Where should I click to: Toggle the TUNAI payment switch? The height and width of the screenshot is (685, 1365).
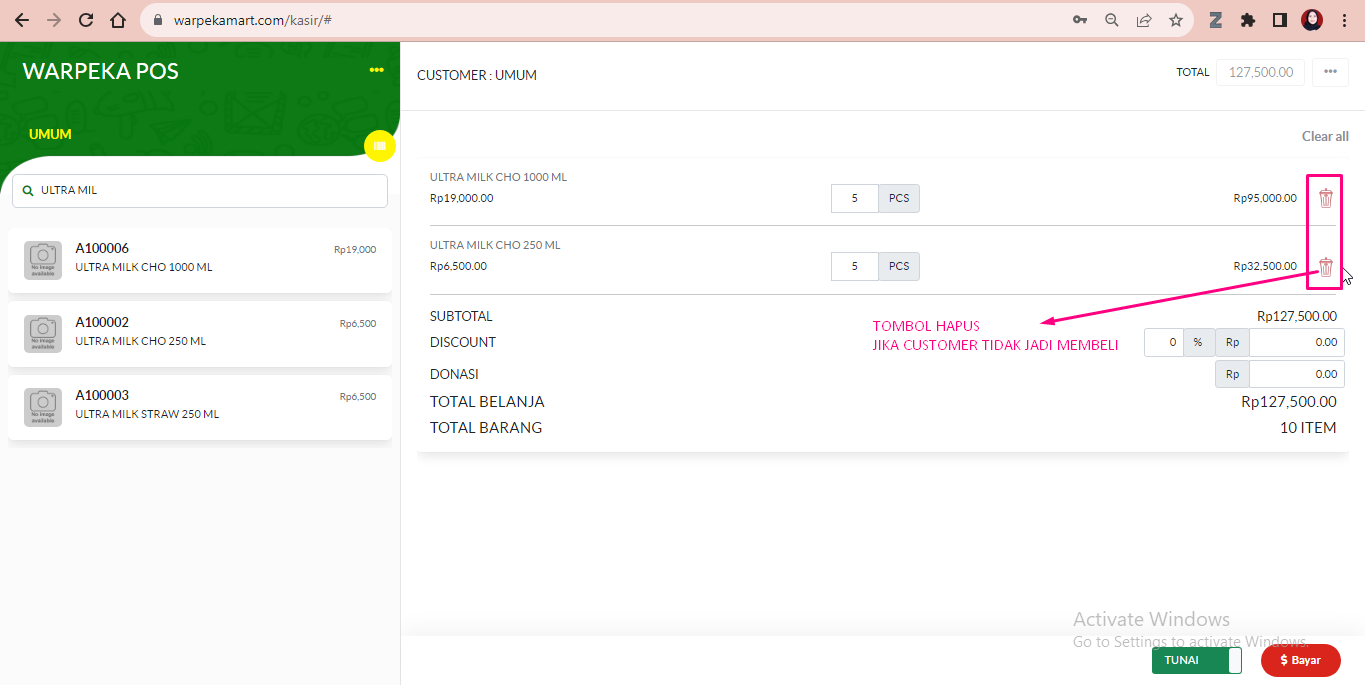(x=1197, y=660)
